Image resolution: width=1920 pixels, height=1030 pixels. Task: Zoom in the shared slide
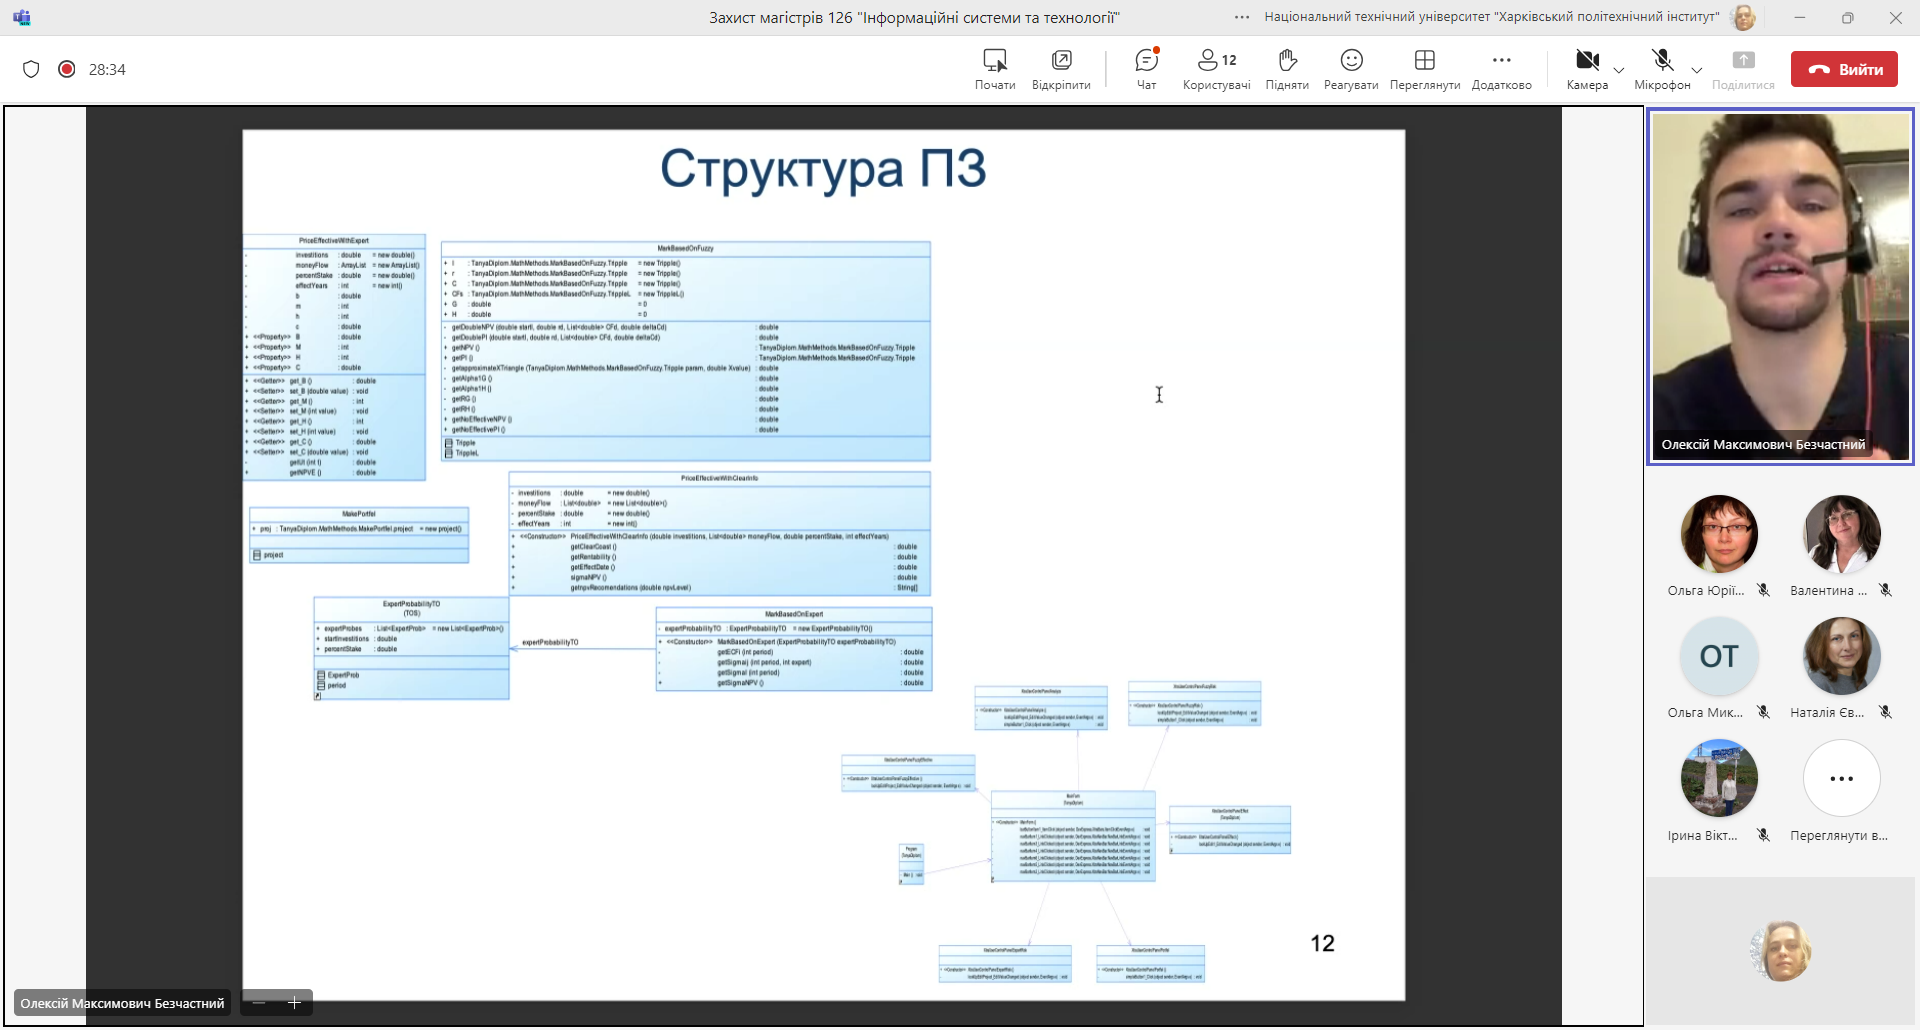click(295, 1003)
